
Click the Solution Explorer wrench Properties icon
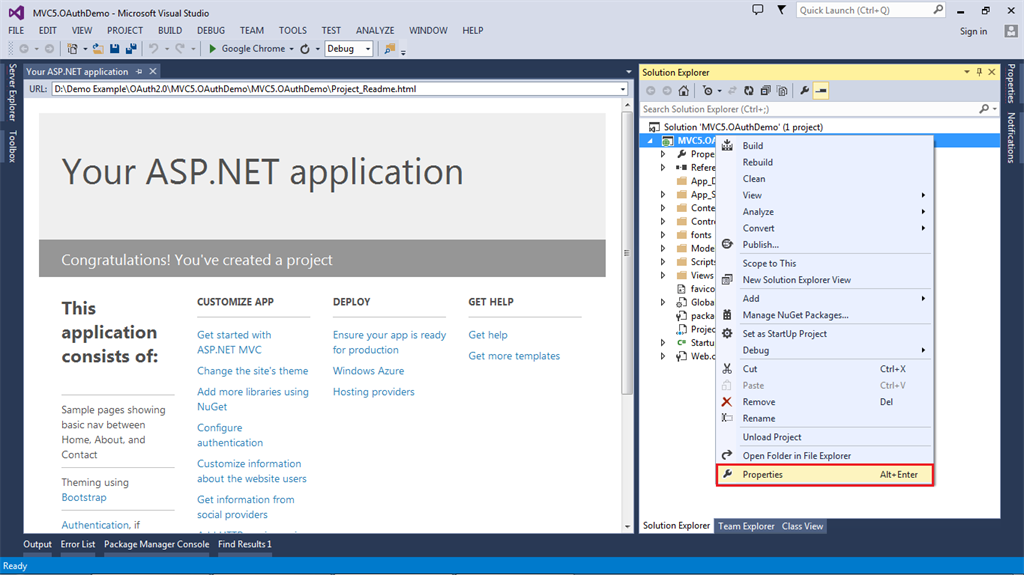coord(804,91)
